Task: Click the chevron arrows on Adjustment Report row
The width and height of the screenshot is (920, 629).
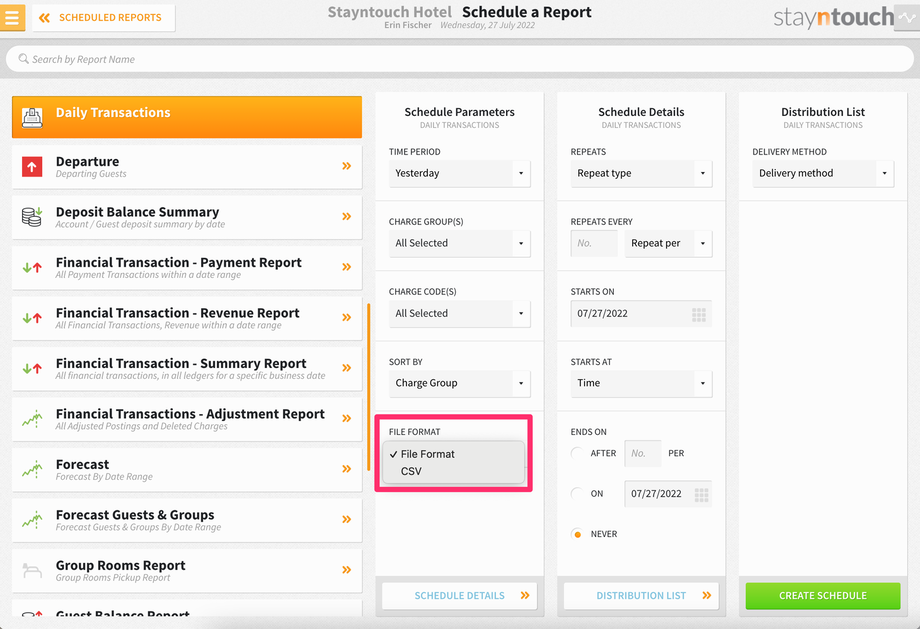Action: pos(347,418)
